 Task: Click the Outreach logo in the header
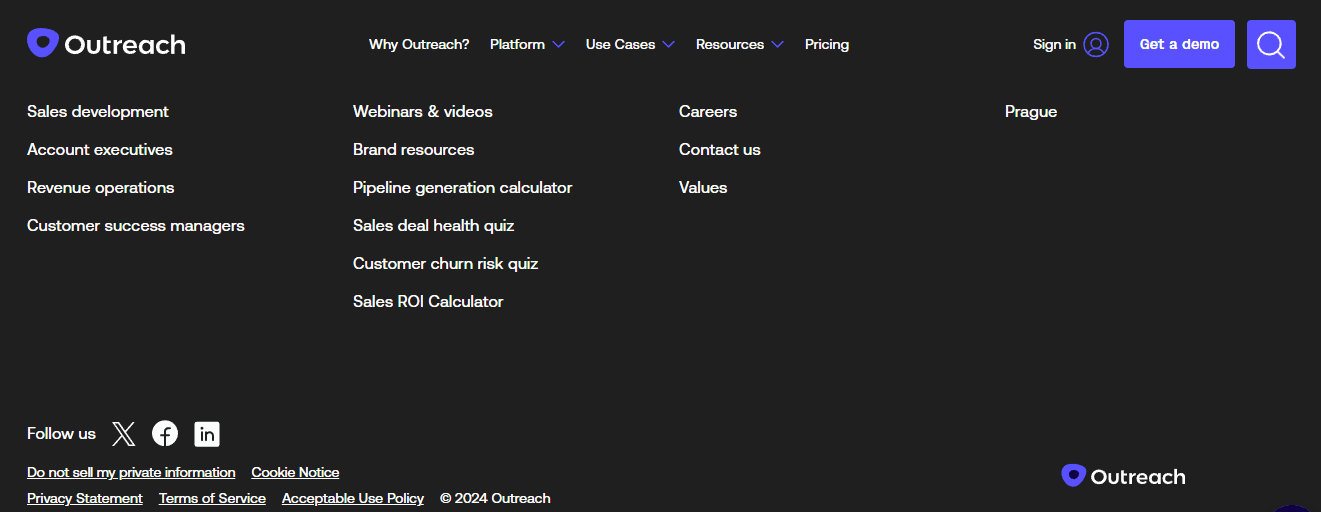[x=106, y=44]
